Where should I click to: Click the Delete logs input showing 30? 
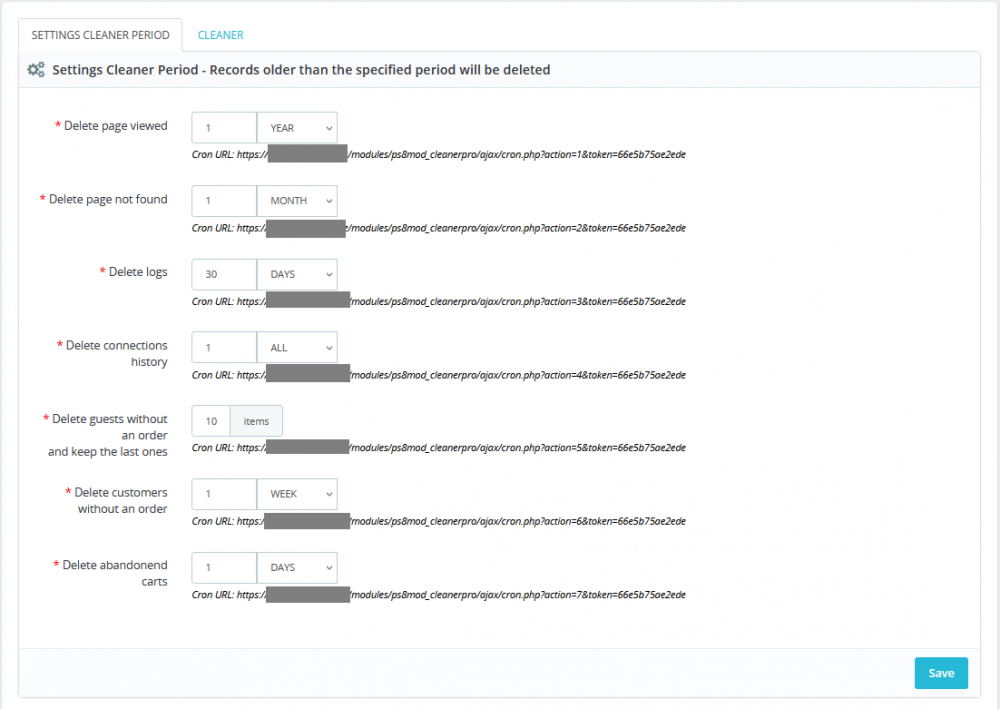point(223,274)
